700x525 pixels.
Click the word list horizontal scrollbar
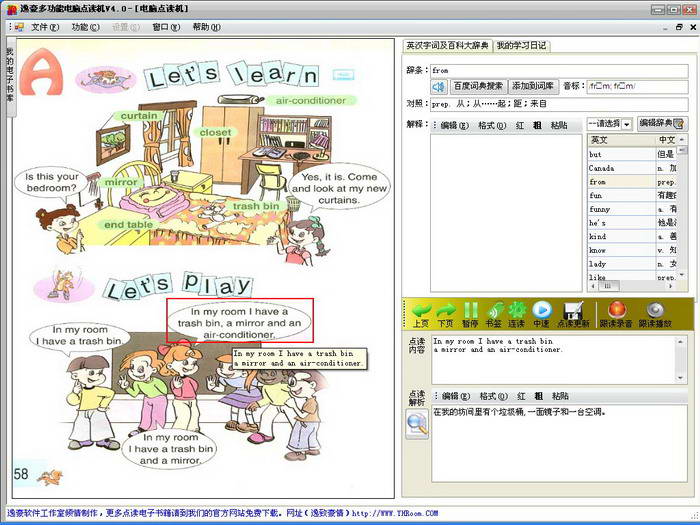632,286
